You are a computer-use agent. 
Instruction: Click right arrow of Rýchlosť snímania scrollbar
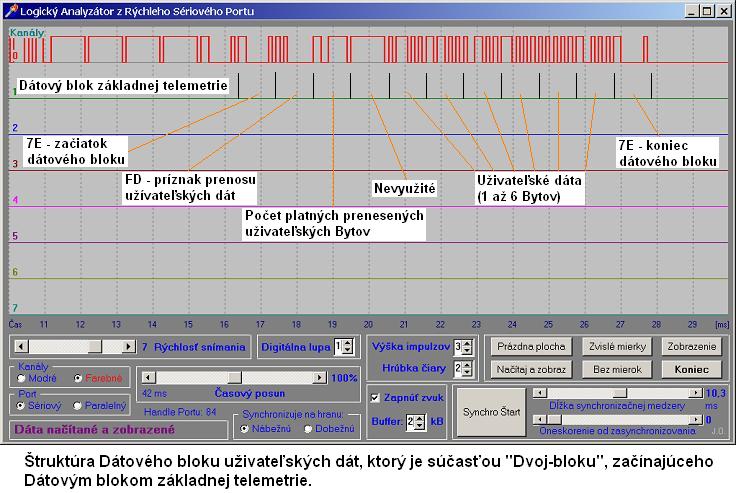coord(128,347)
